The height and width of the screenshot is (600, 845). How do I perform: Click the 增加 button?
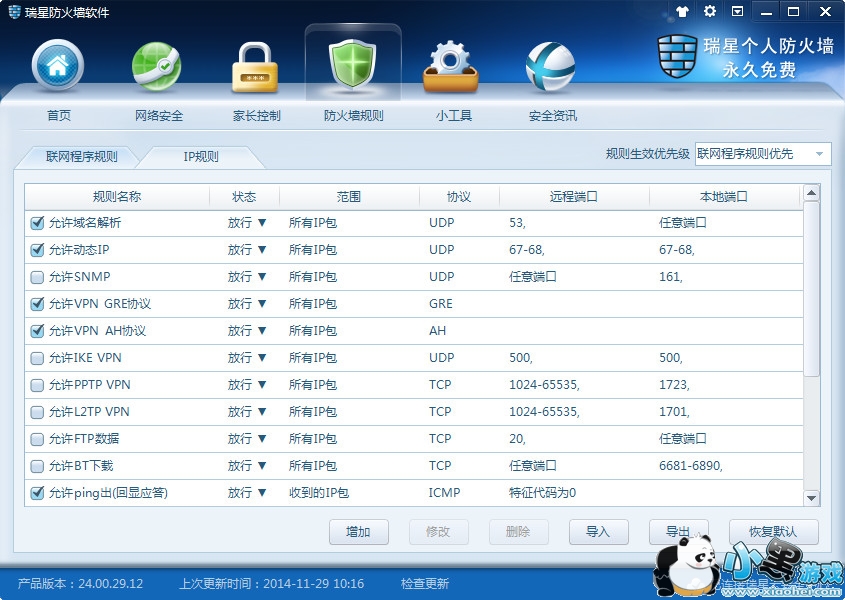(358, 532)
